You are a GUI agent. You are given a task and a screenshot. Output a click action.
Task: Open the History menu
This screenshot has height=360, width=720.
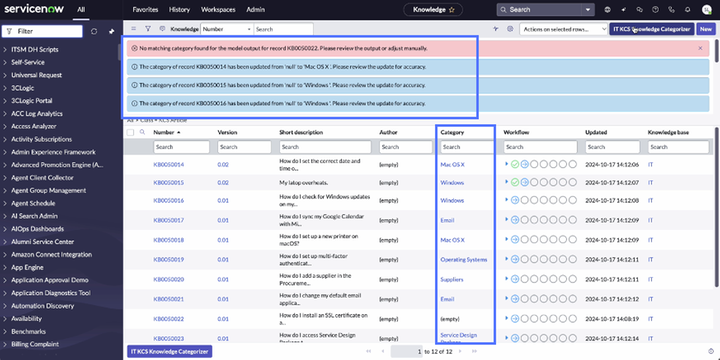pyautogui.click(x=179, y=9)
